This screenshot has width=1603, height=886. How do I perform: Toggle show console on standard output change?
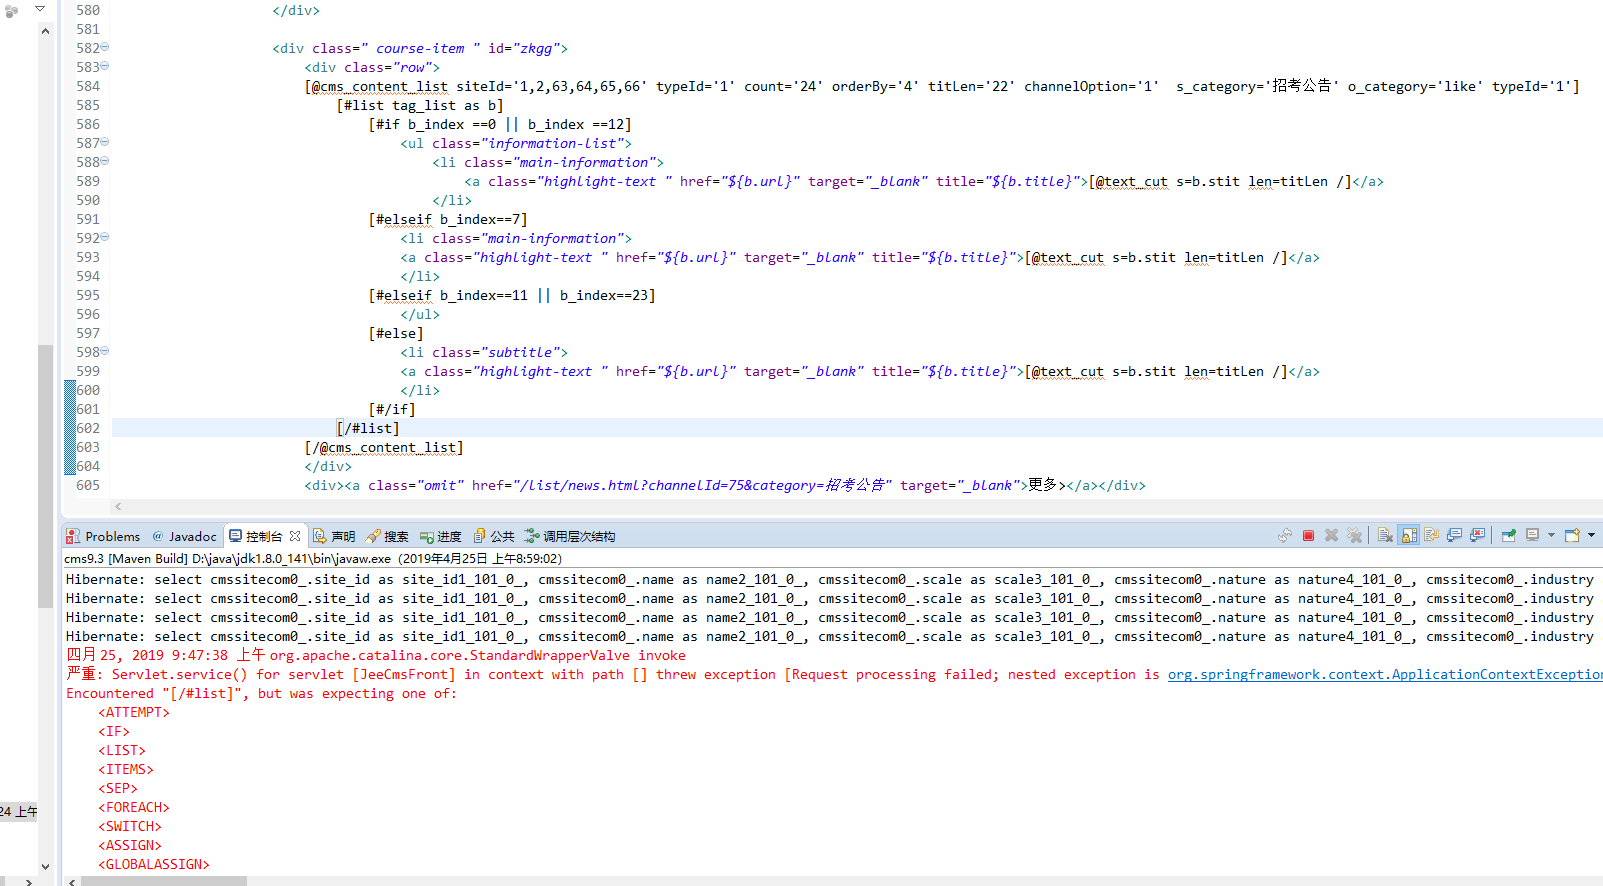tap(1455, 536)
